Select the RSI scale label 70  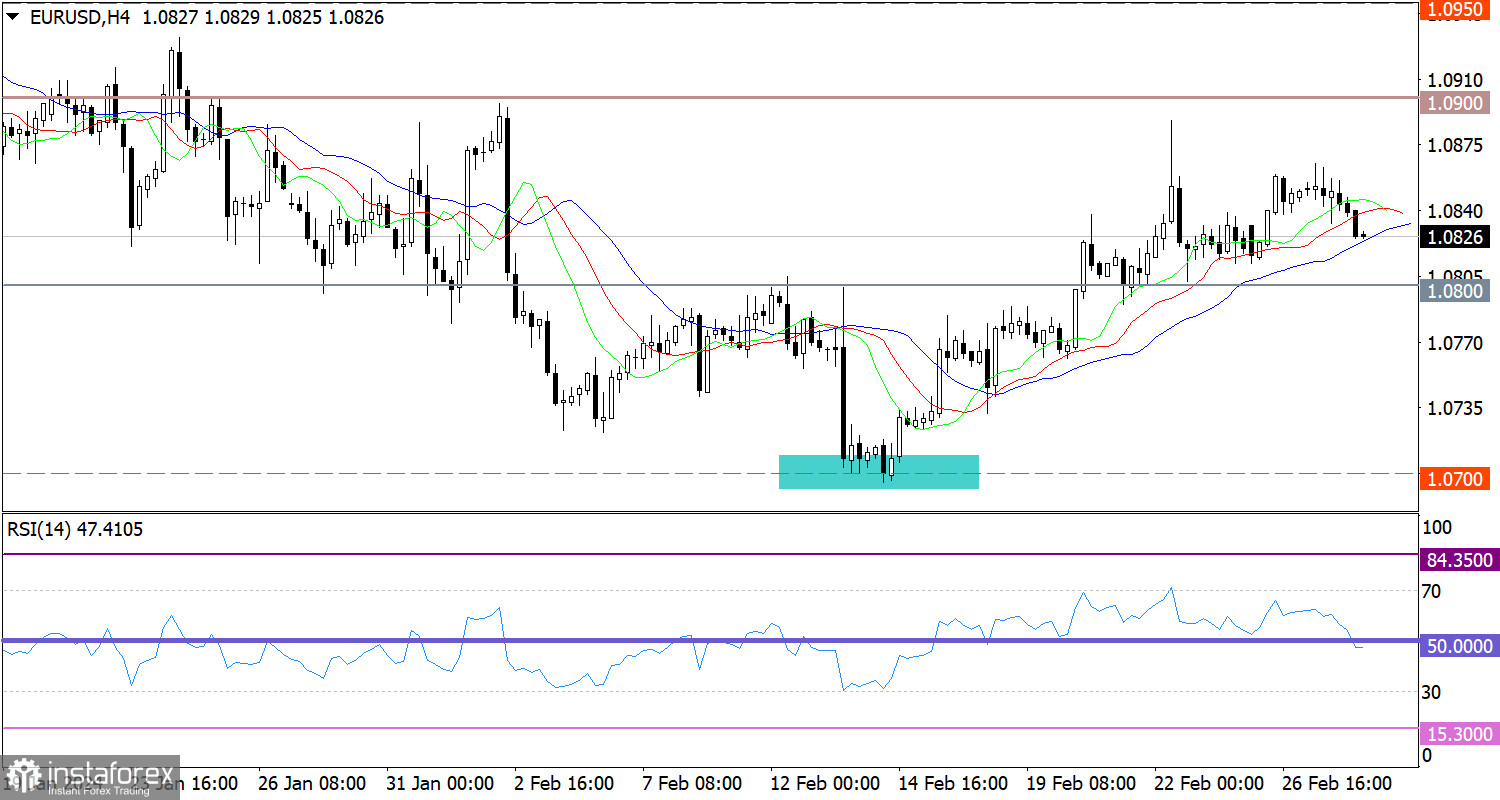click(x=1432, y=592)
